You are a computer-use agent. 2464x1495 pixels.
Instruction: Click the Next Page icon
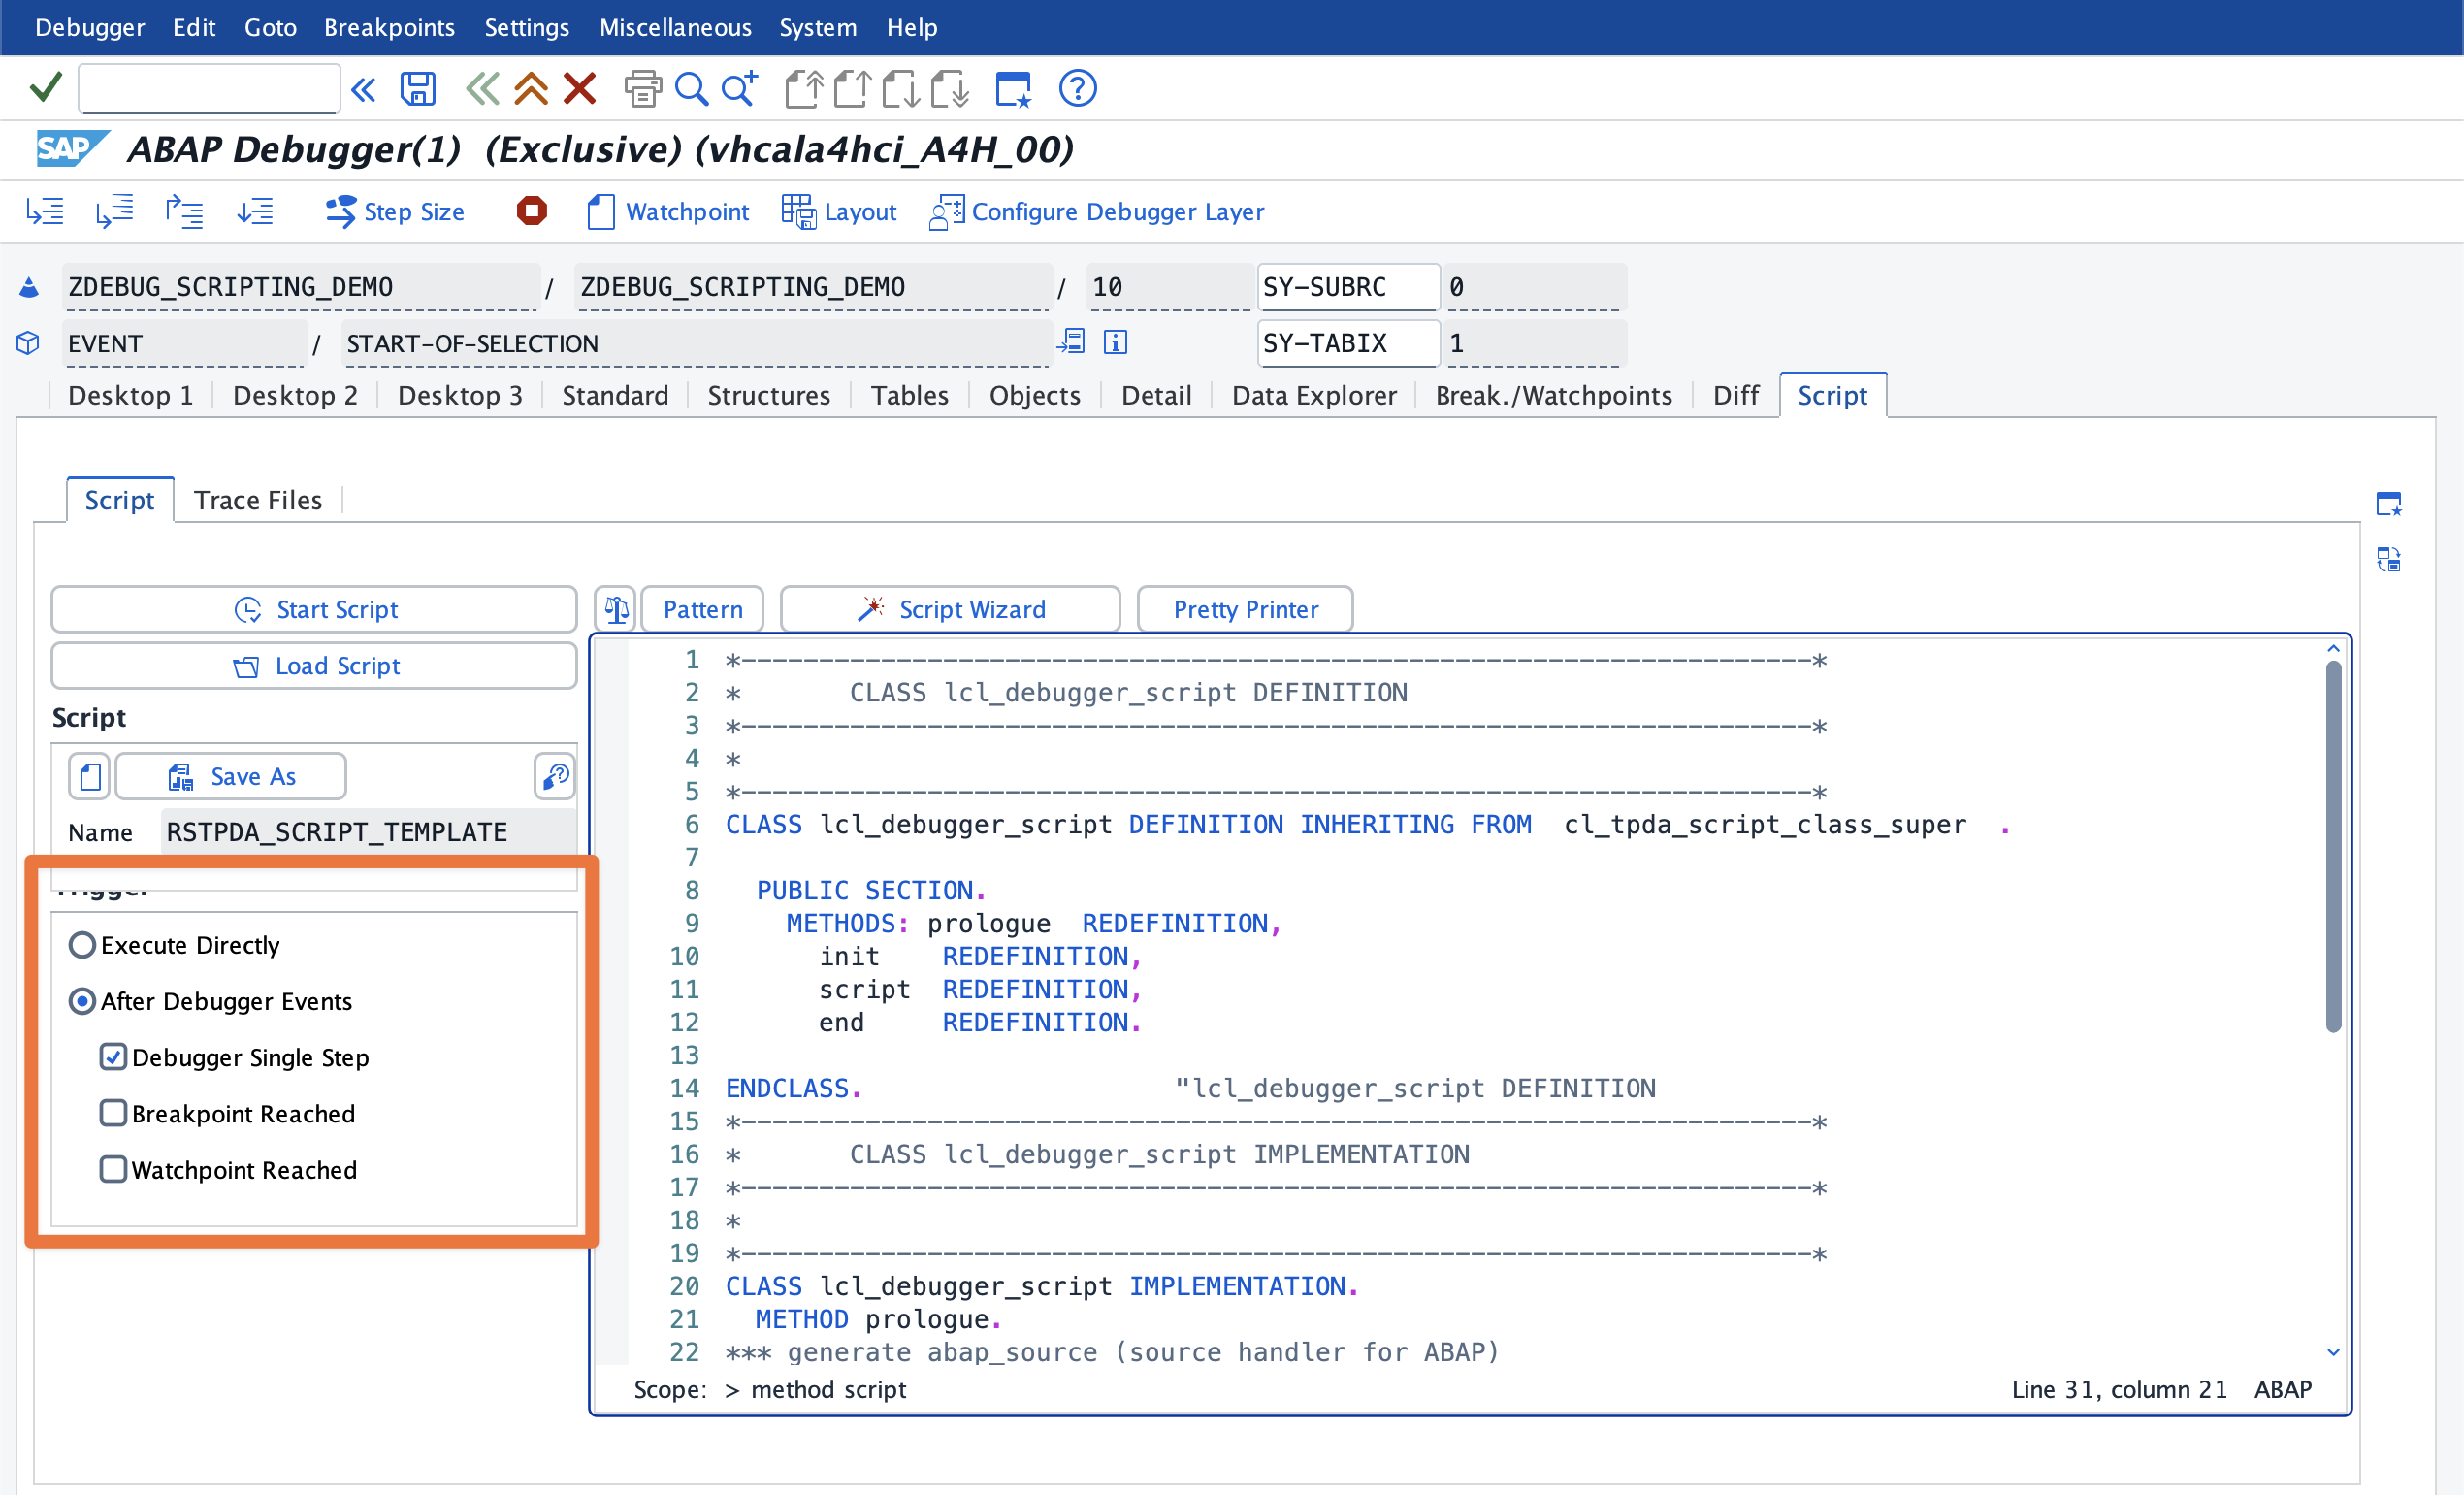(x=901, y=89)
